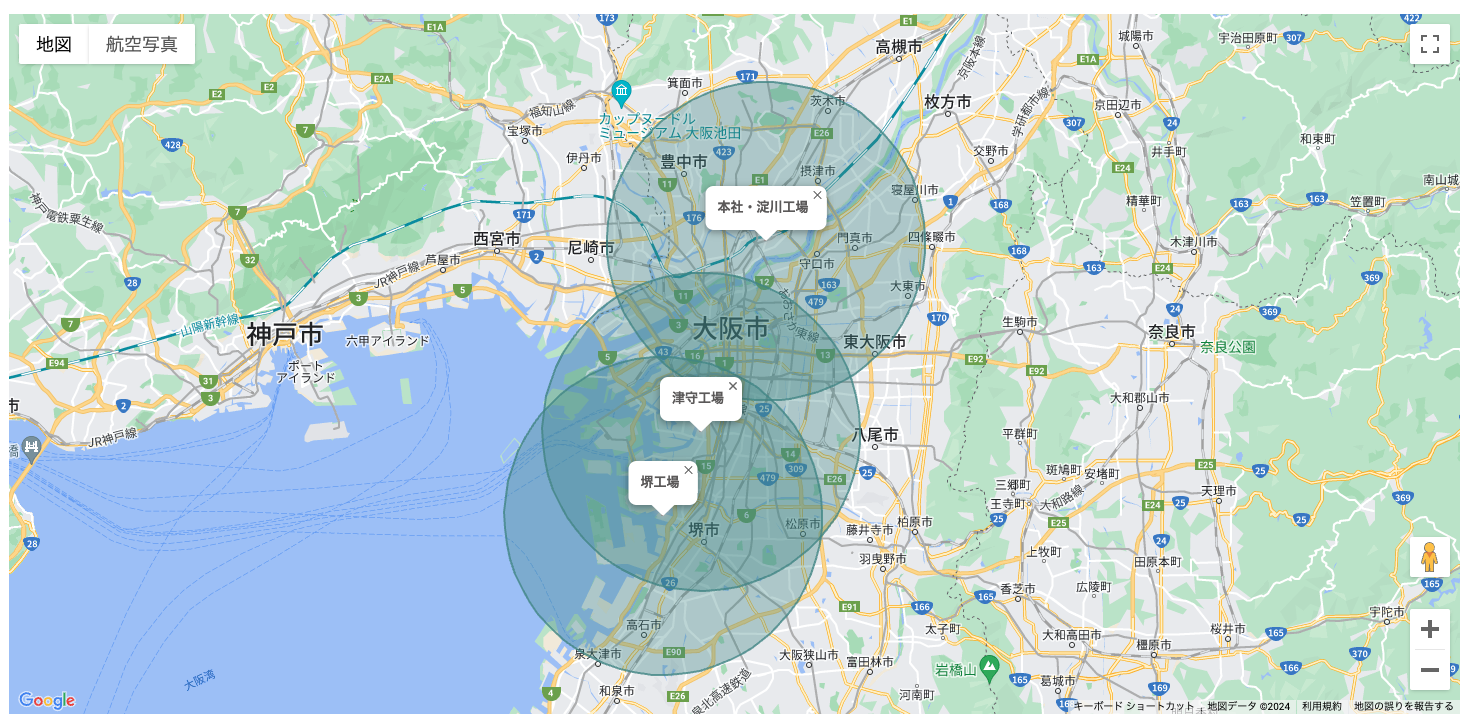Close the 堺工場 info window
1470x726 pixels.
pyautogui.click(x=688, y=470)
